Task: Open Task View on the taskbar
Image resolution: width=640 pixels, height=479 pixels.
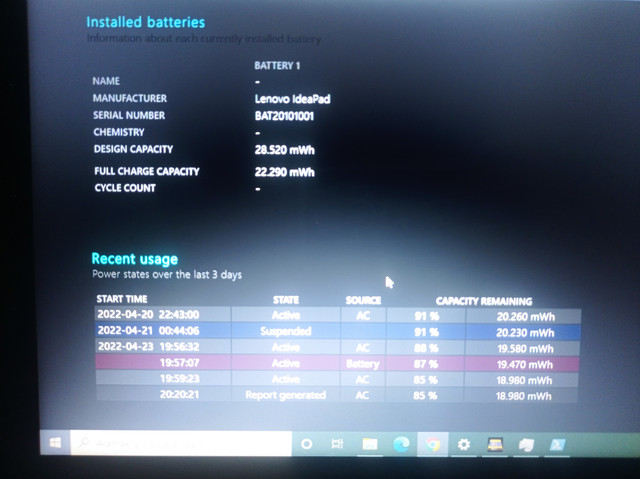Action: (x=337, y=444)
